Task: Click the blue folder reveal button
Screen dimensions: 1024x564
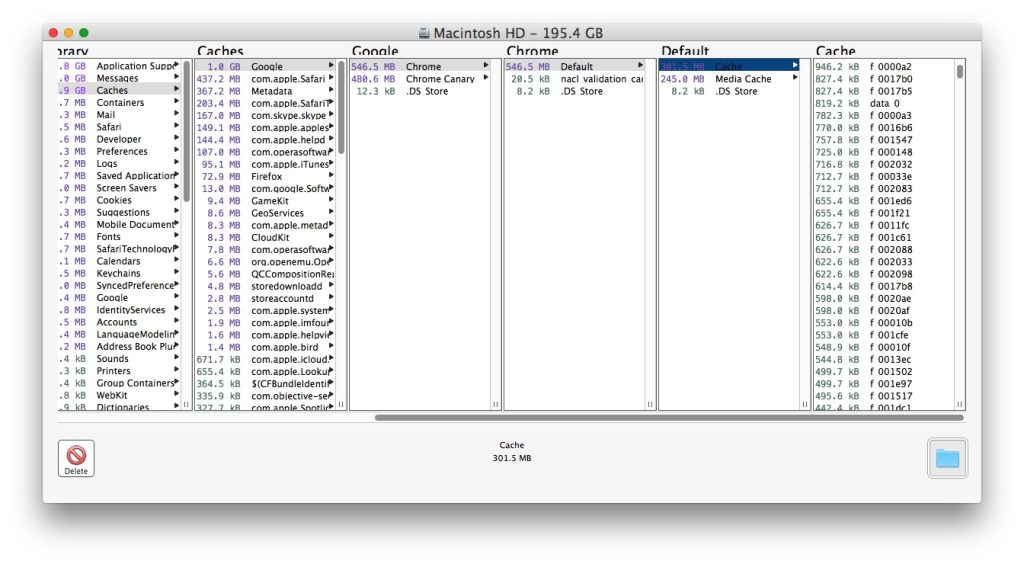Action: point(947,458)
